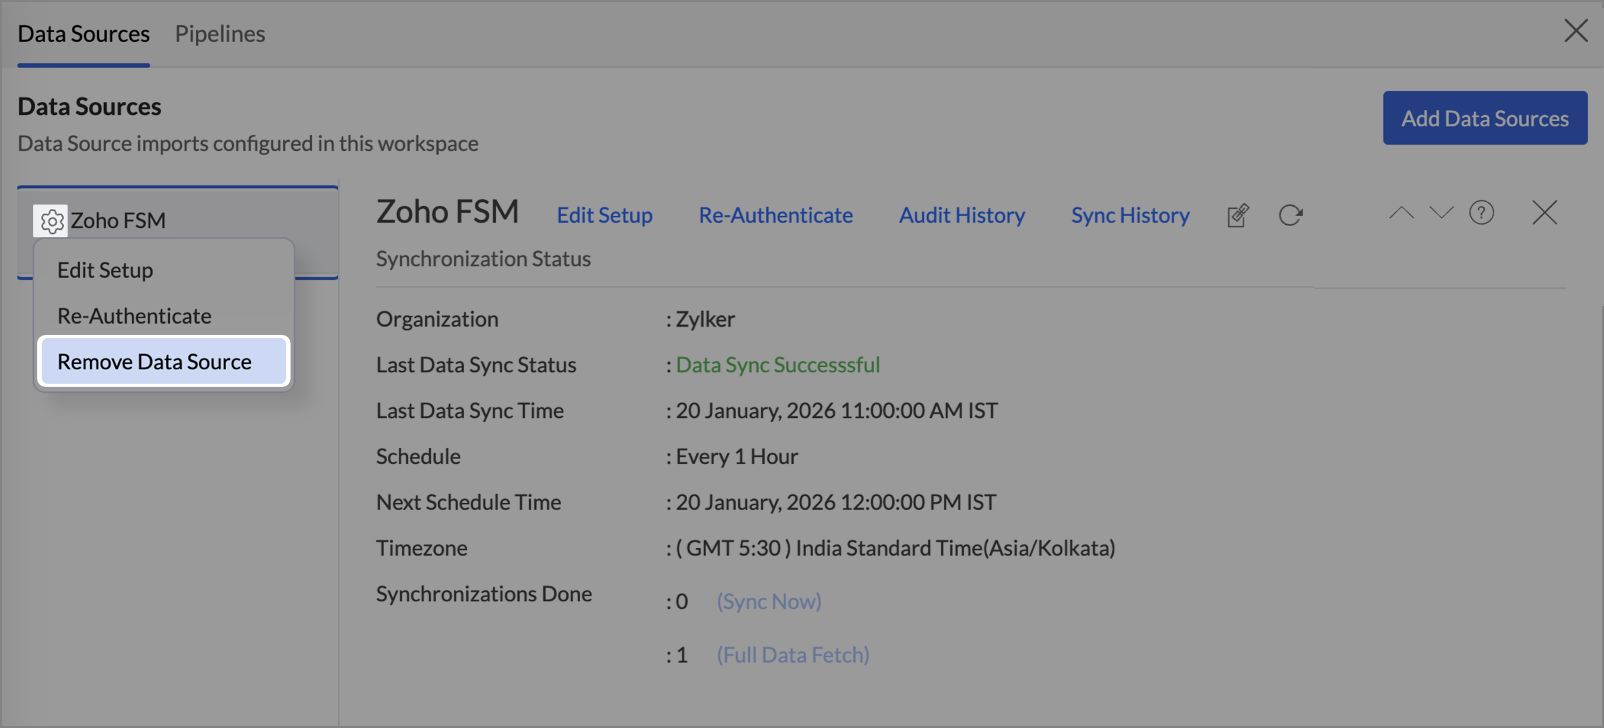Select Remove Data Source menu option
Viewport: 1604px width, 728px height.
[155, 362]
